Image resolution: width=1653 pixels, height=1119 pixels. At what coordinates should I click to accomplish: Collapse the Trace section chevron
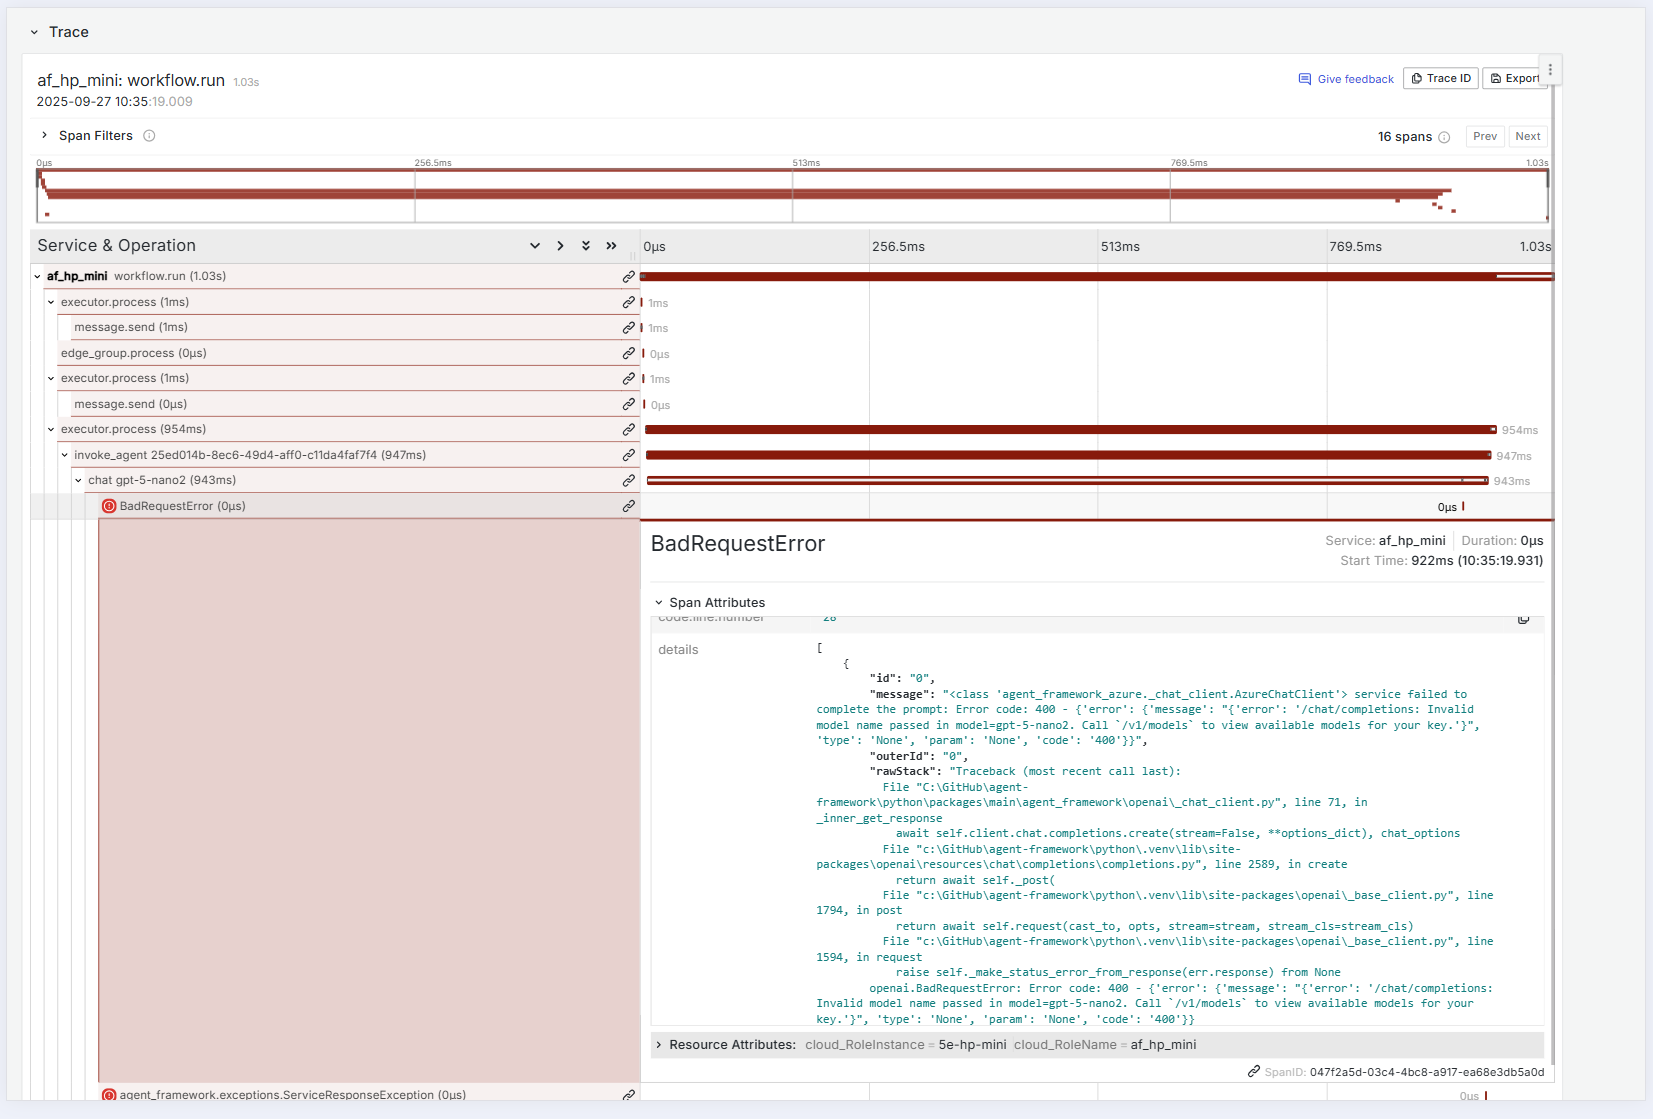(34, 32)
